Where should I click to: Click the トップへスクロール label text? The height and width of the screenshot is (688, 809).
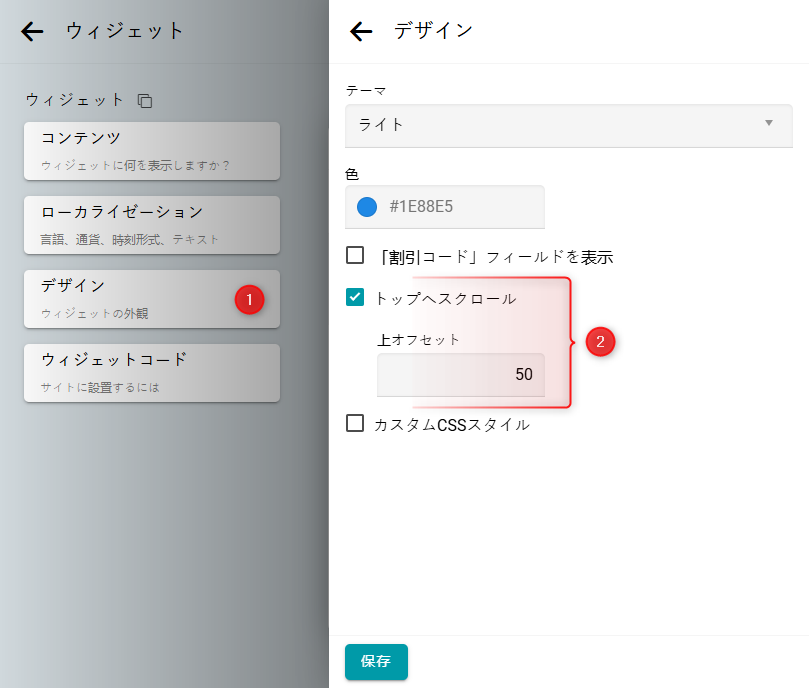[x=446, y=298]
